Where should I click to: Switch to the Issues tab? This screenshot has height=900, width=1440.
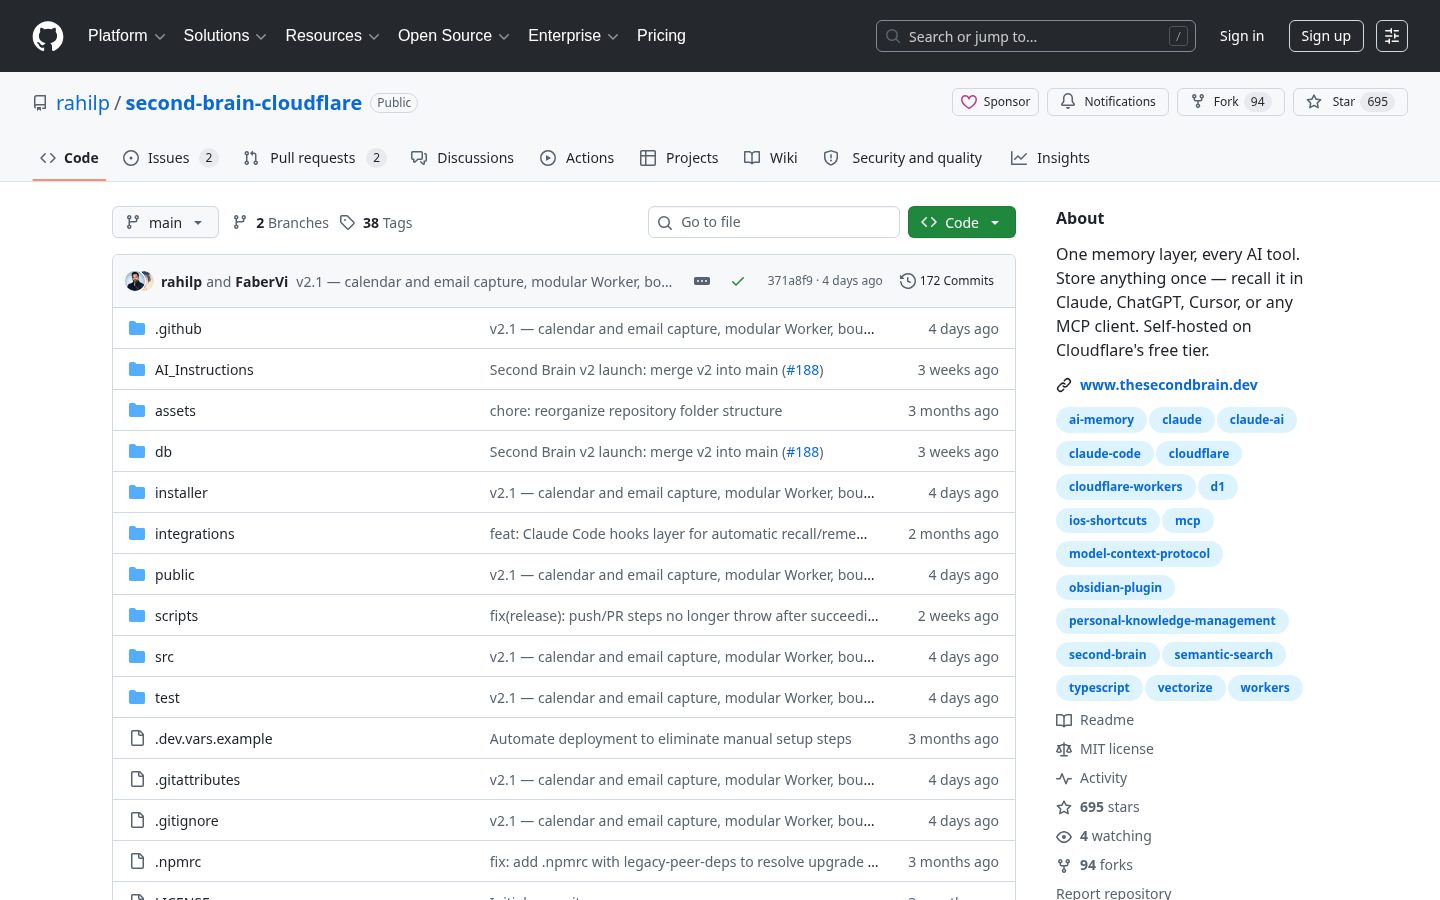170,158
